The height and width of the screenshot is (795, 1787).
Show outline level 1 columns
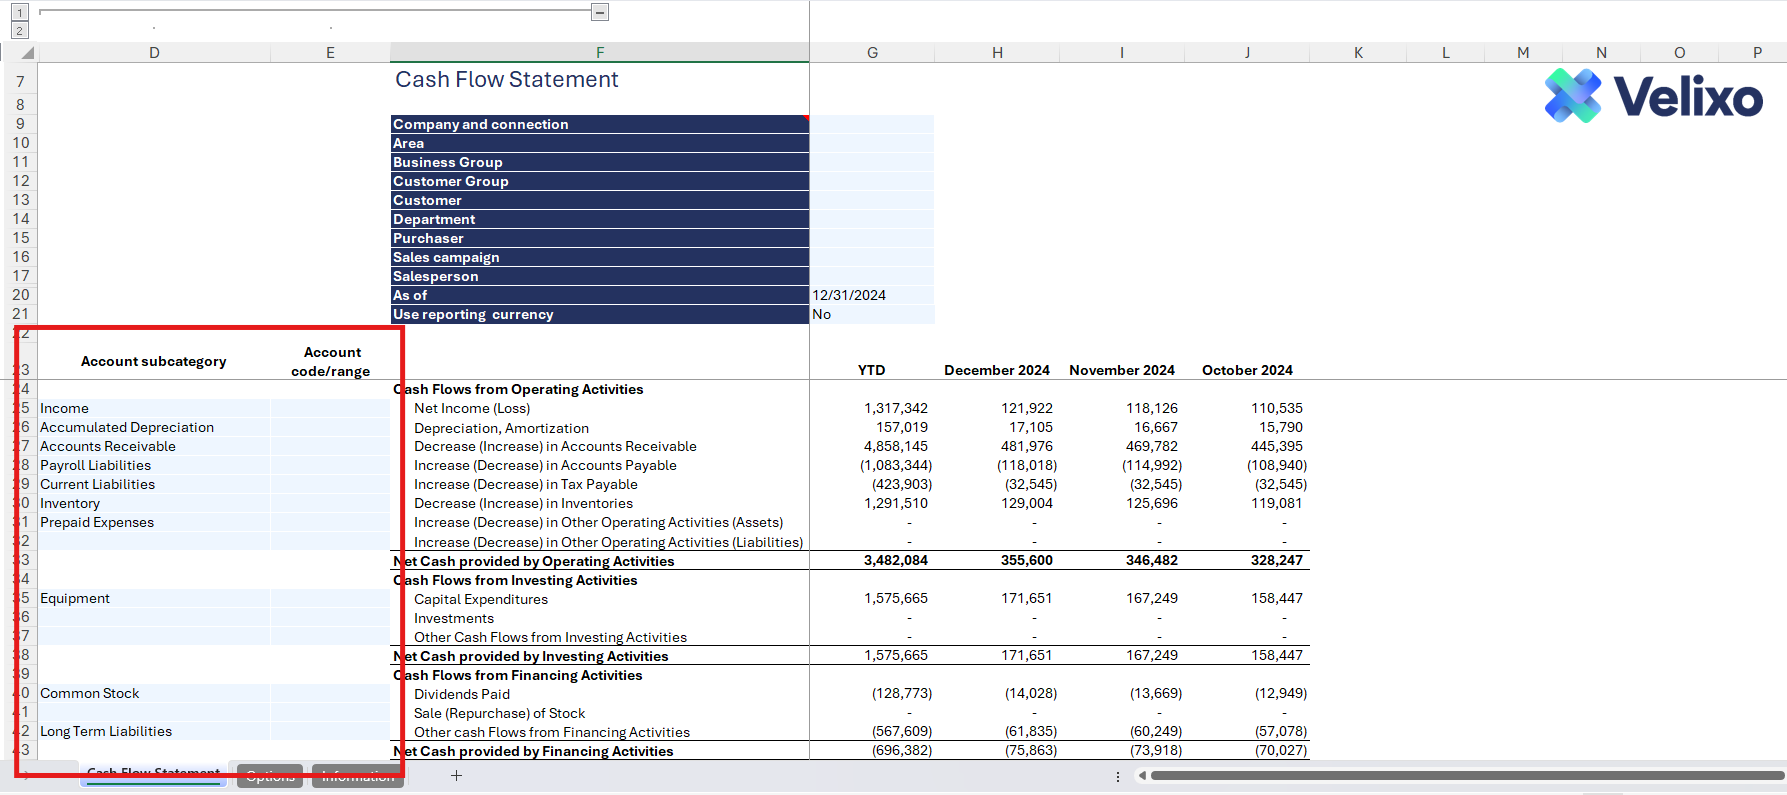click(19, 13)
